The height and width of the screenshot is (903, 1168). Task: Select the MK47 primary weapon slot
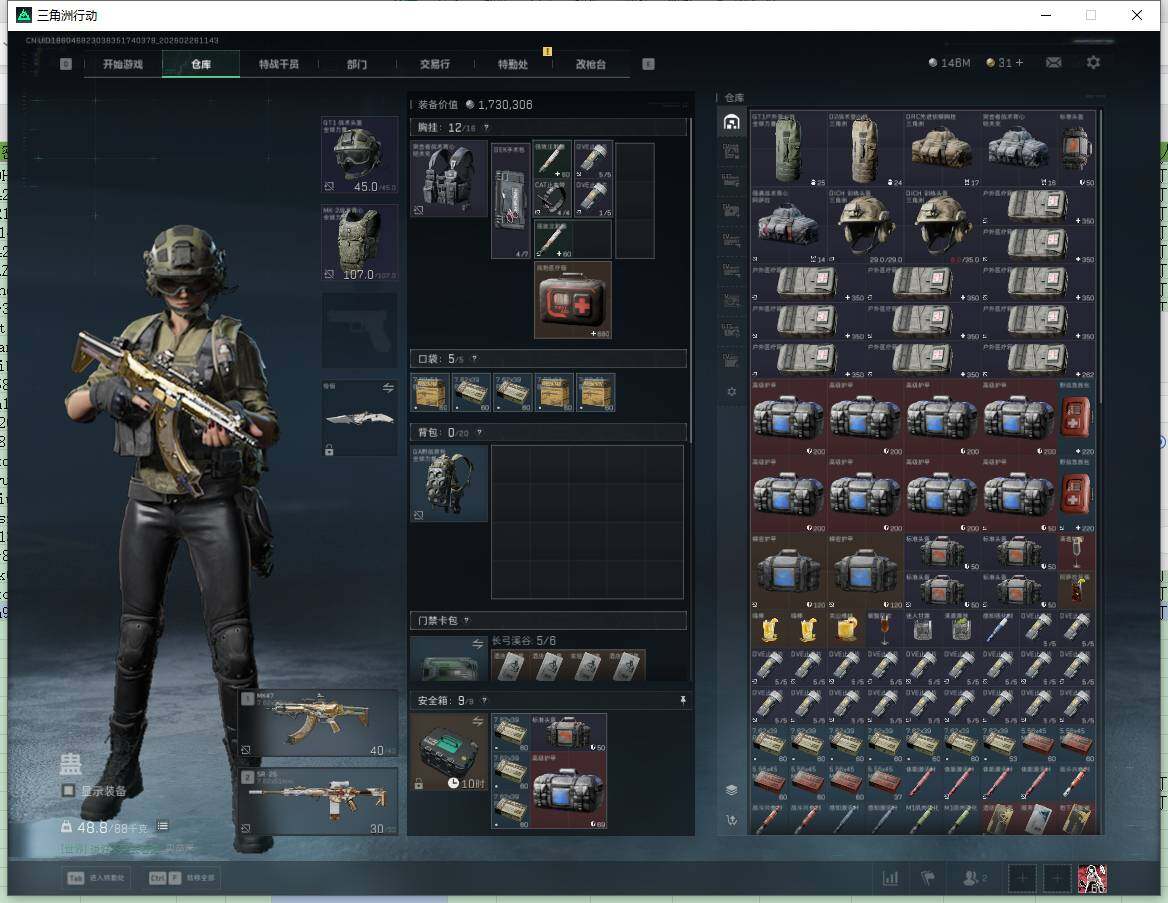pos(318,724)
